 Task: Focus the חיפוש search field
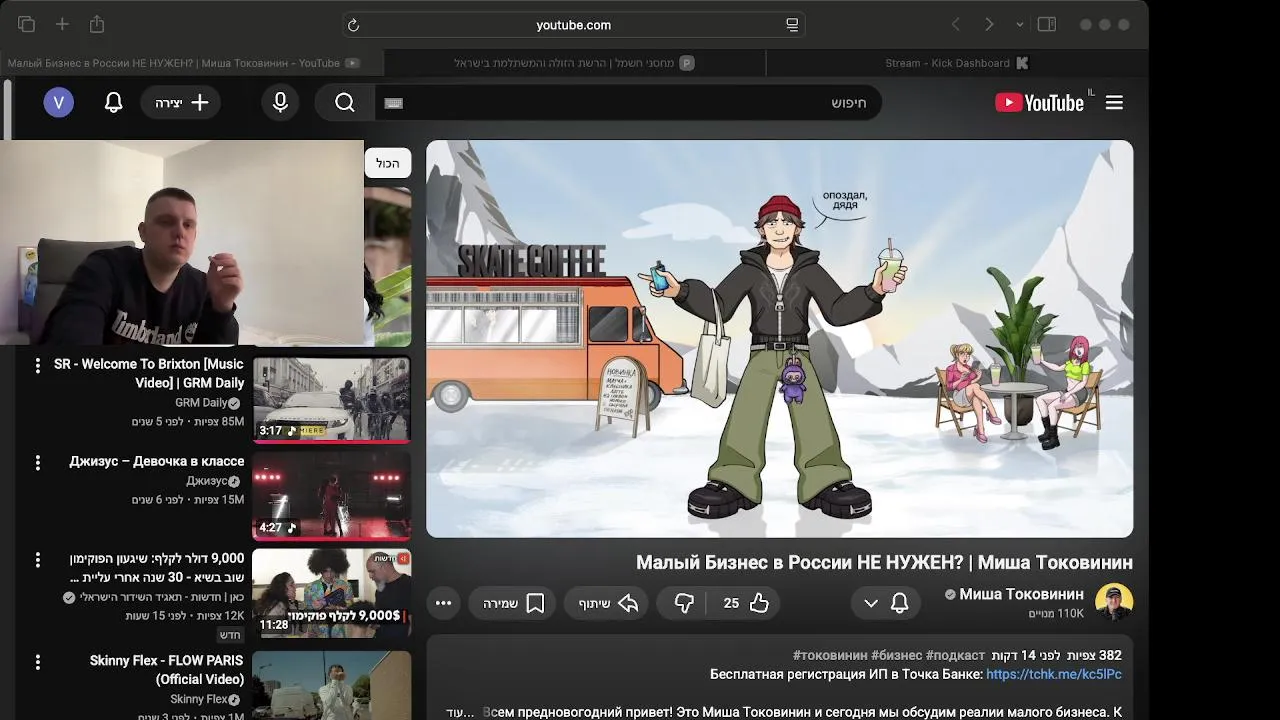pyautogui.click(x=628, y=102)
